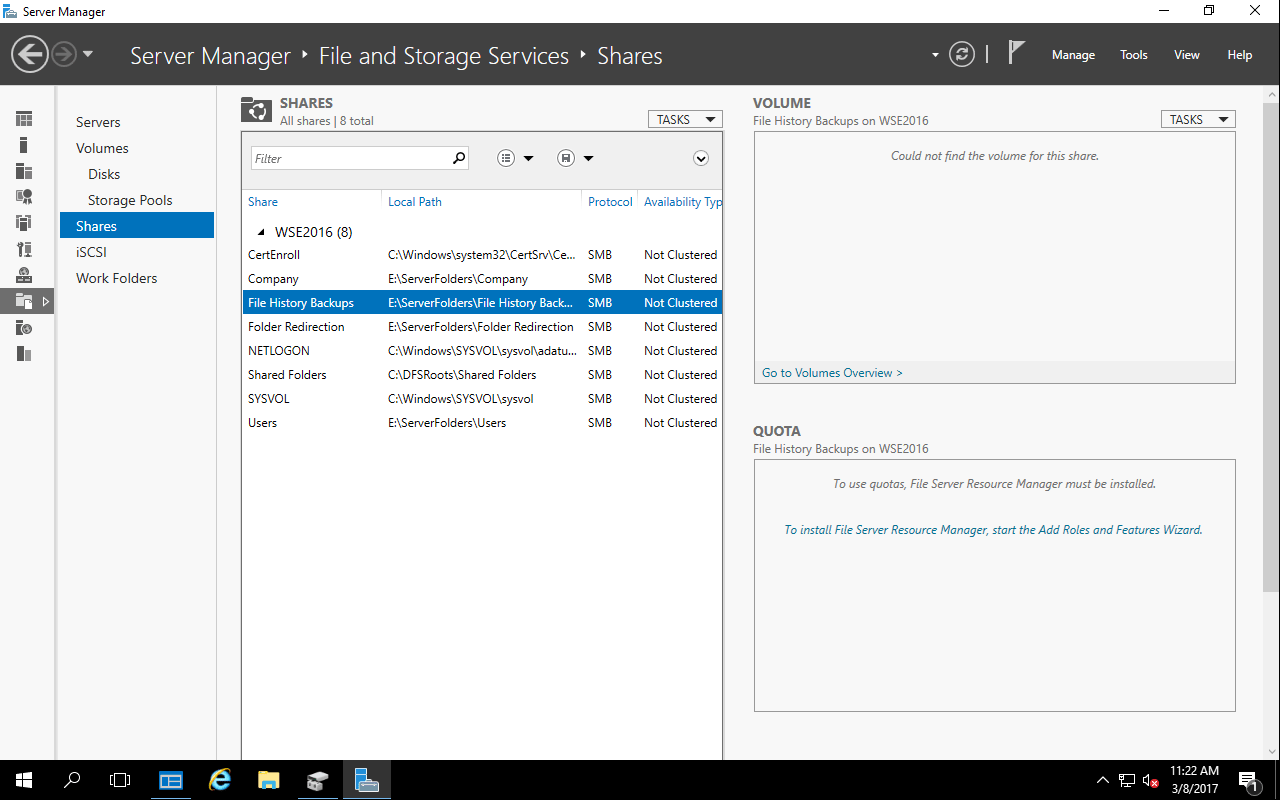
Task: Click the taskbar clock 11:22 AM
Action: (x=1194, y=771)
